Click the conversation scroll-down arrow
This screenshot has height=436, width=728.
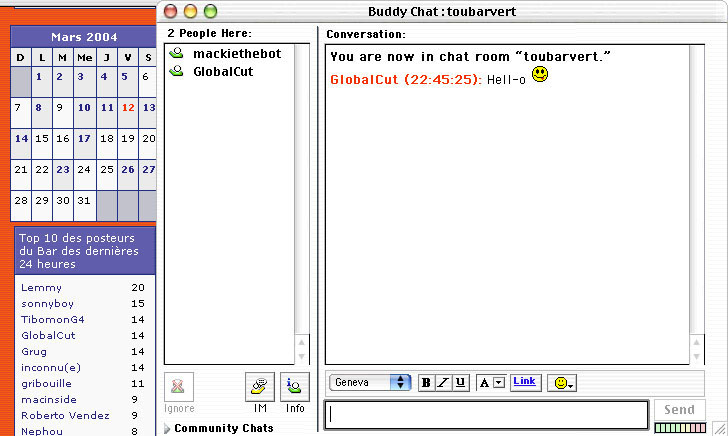coord(696,357)
